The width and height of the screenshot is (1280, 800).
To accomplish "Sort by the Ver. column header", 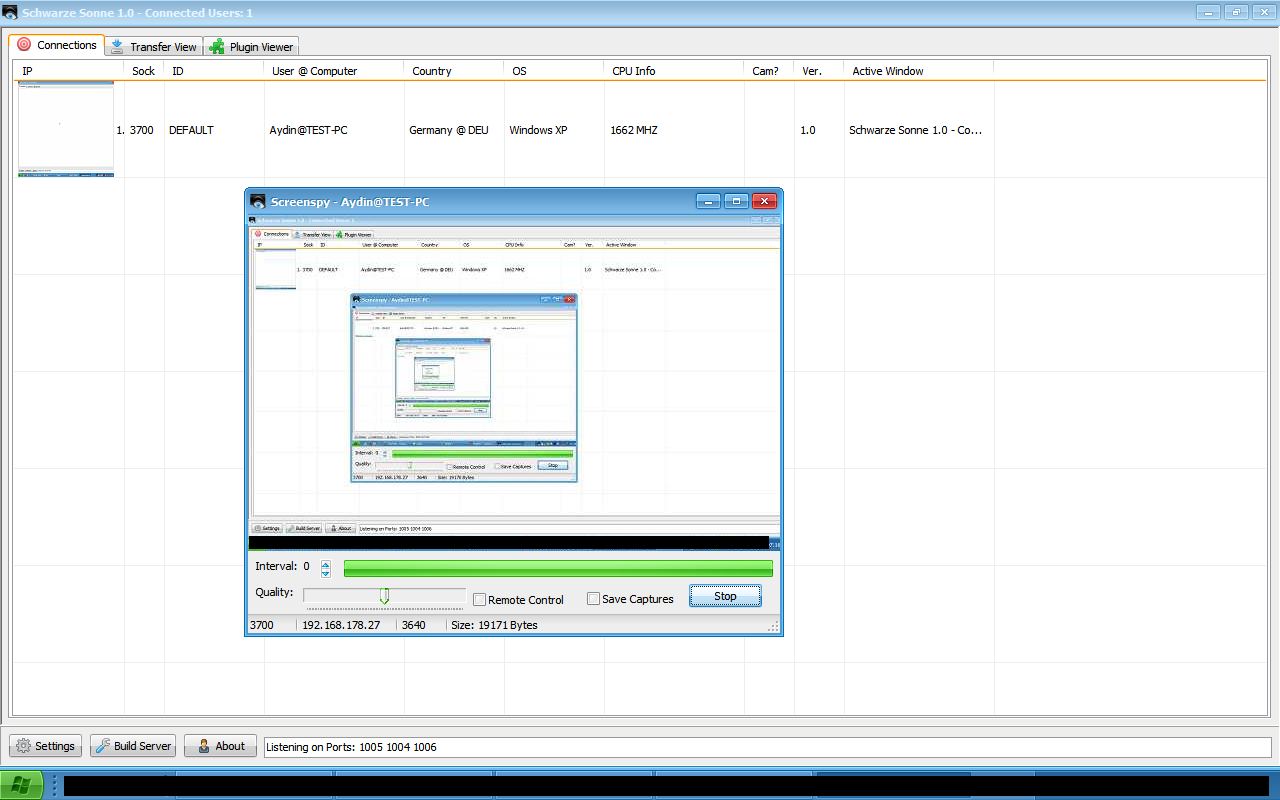I will pos(819,71).
